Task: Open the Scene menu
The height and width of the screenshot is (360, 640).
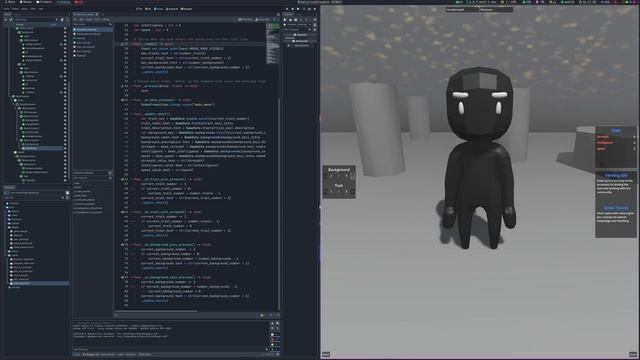Action: coord(6,9)
